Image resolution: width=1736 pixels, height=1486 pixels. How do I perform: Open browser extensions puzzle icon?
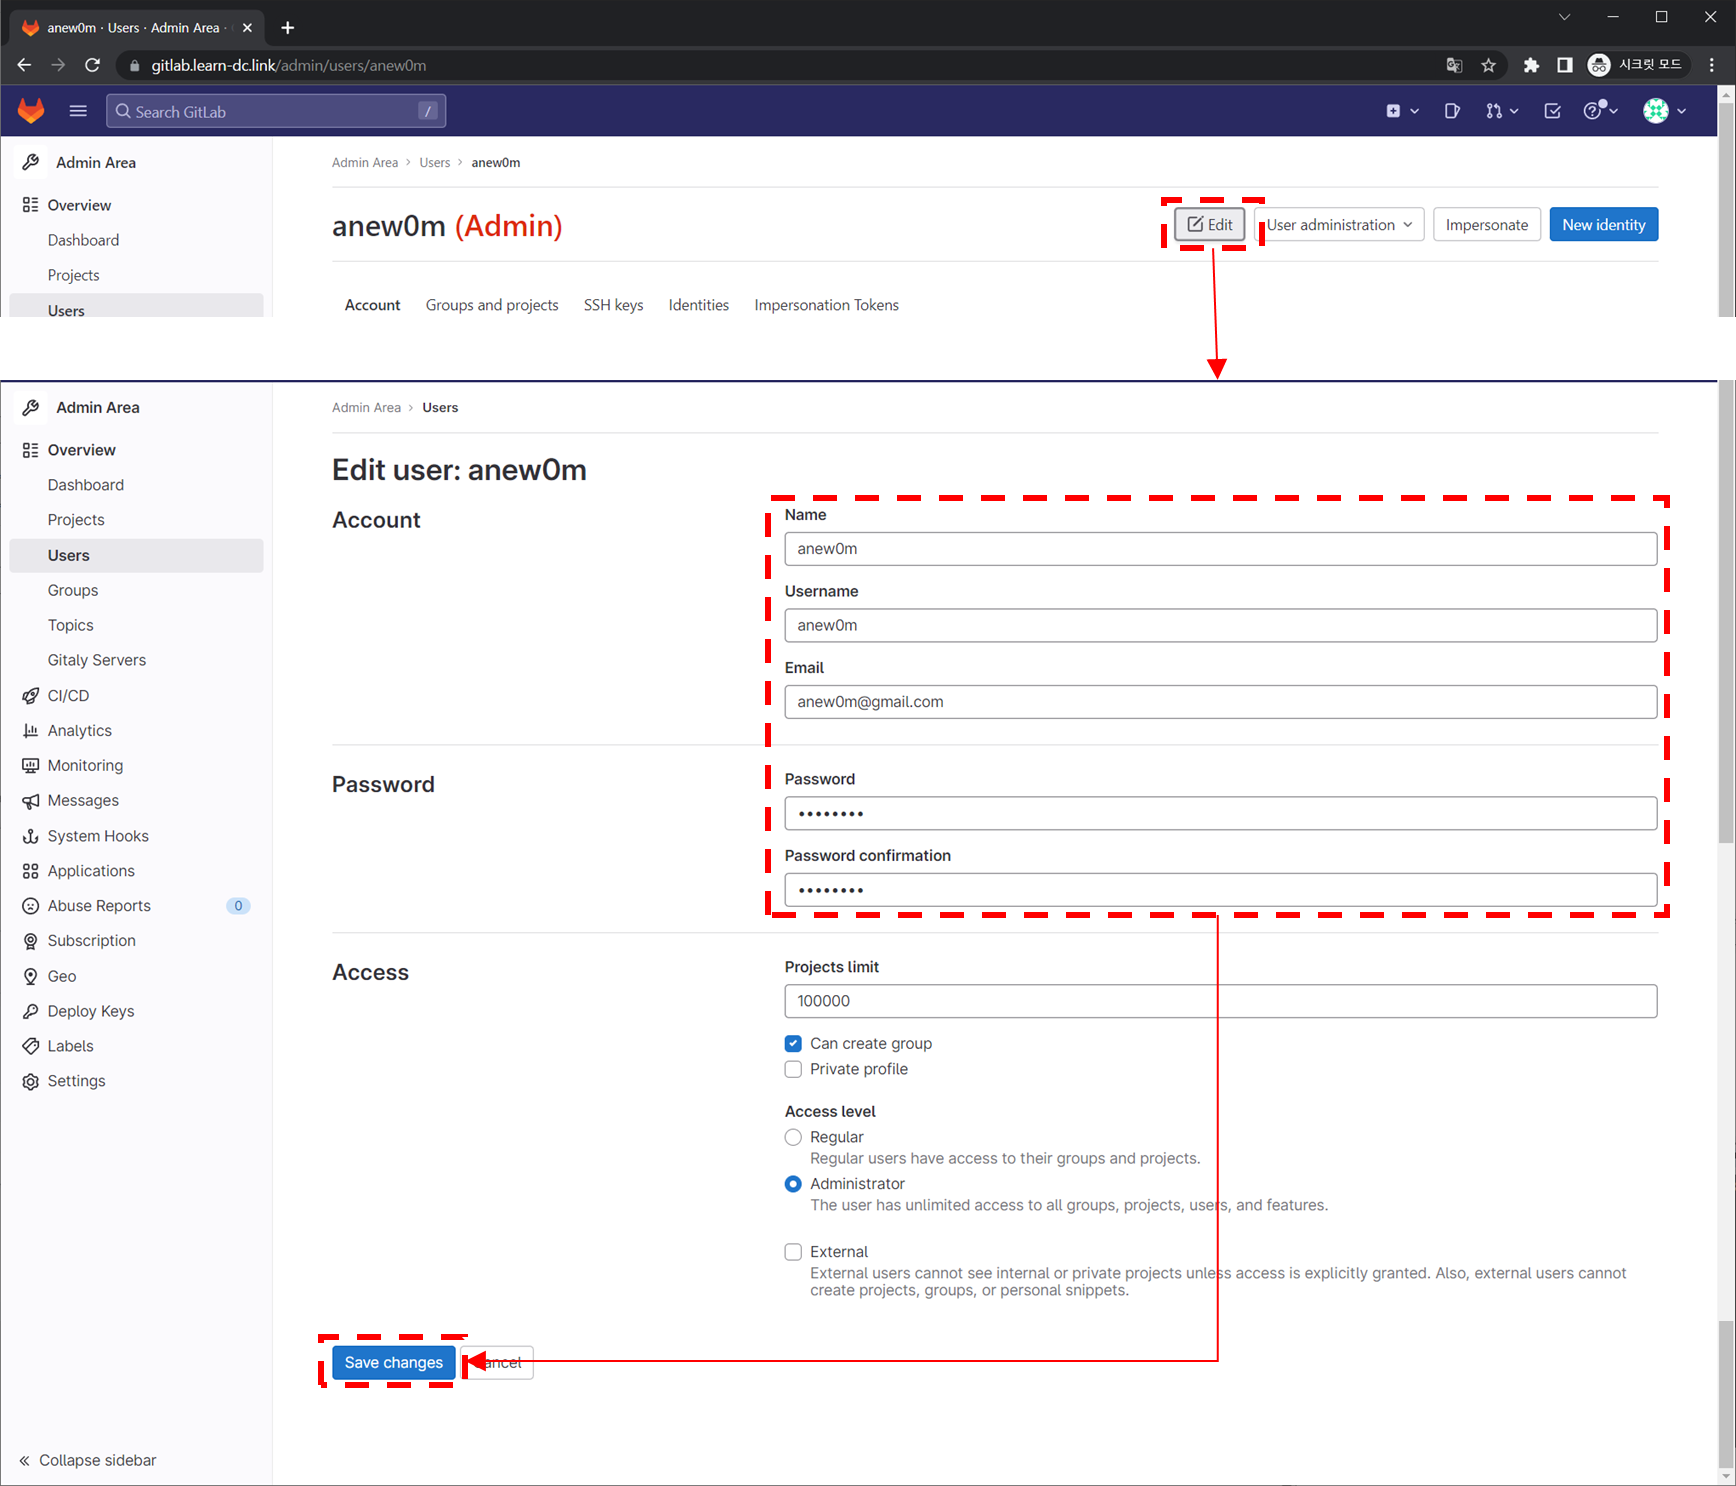click(1530, 66)
